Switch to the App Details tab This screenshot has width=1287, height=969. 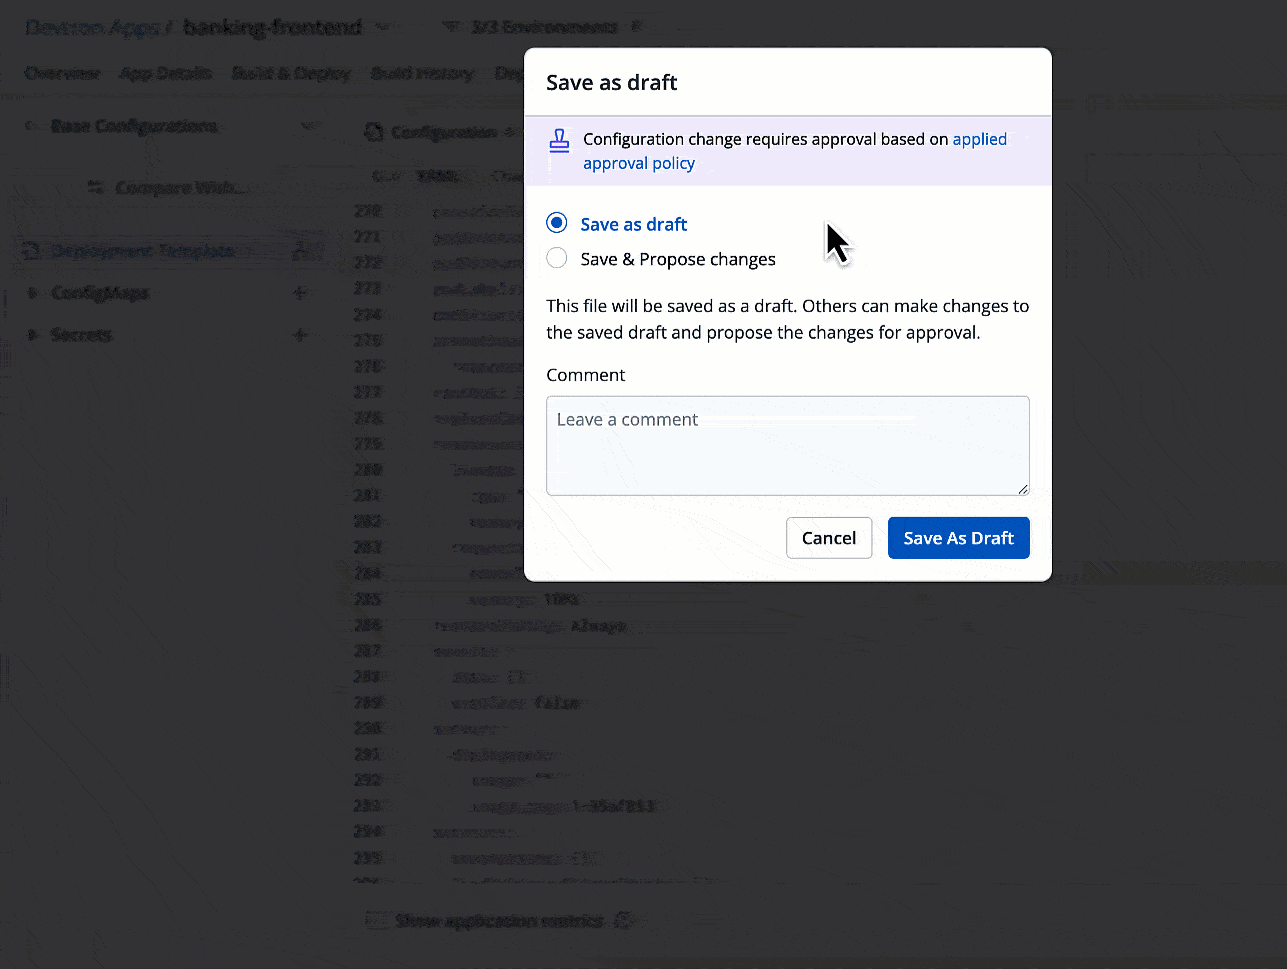point(165,73)
